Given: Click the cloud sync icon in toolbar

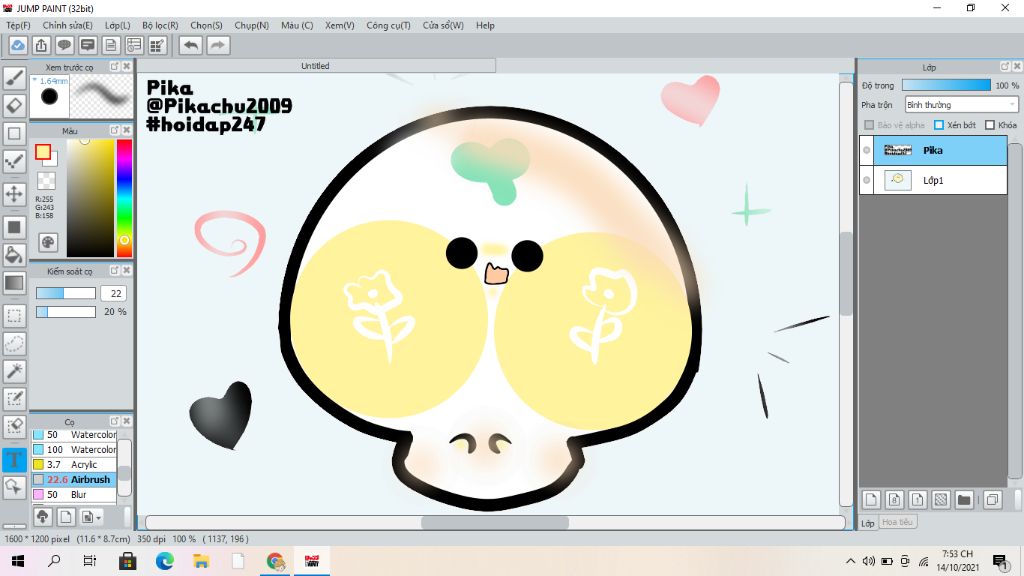Looking at the screenshot, I should 18,45.
